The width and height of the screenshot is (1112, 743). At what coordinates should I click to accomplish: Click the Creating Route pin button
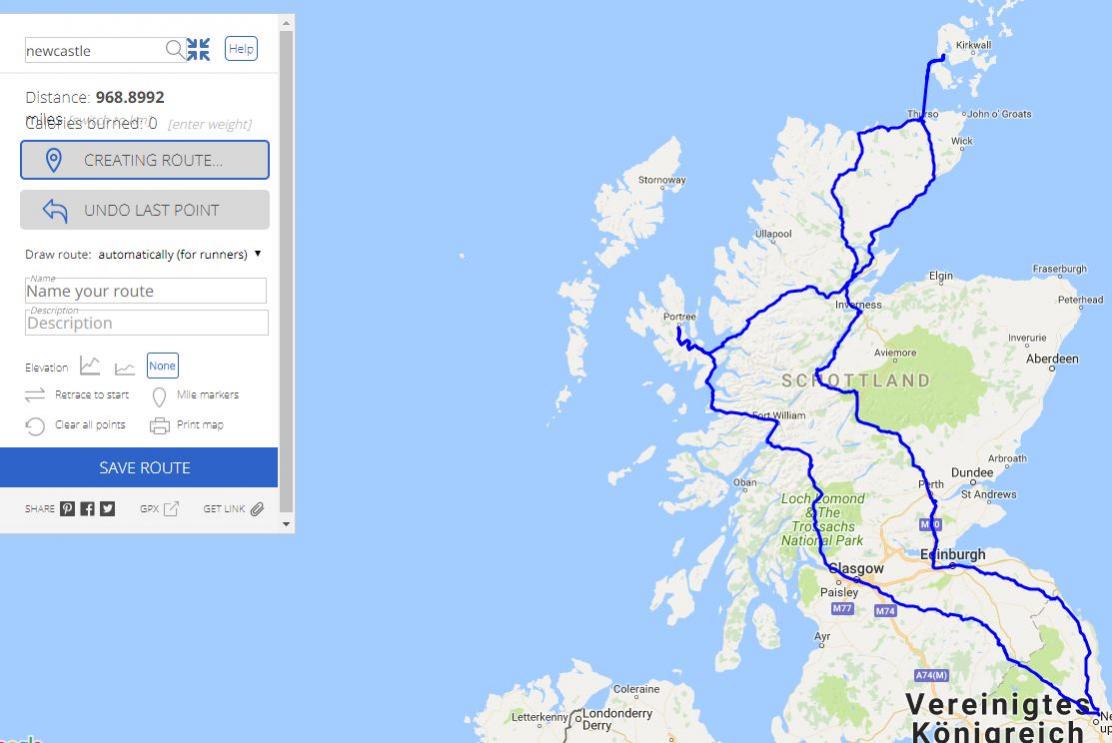pos(145,160)
